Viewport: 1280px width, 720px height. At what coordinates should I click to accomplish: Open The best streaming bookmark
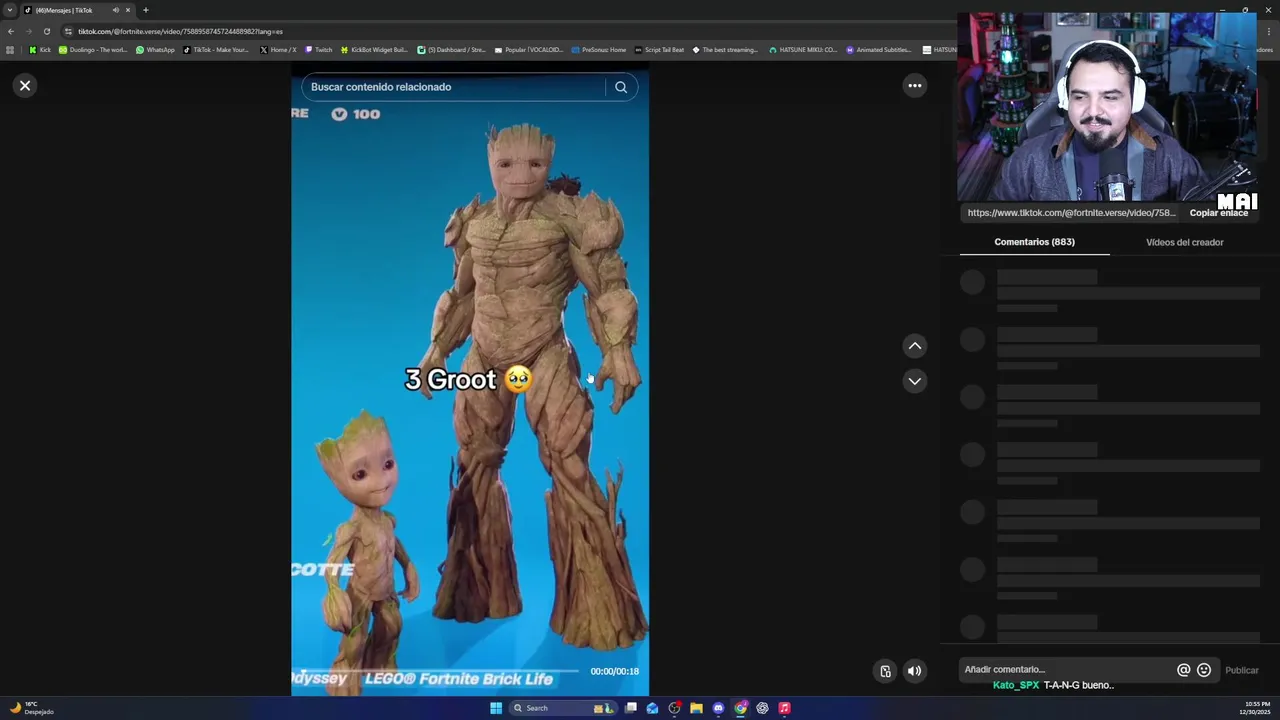tap(725, 50)
